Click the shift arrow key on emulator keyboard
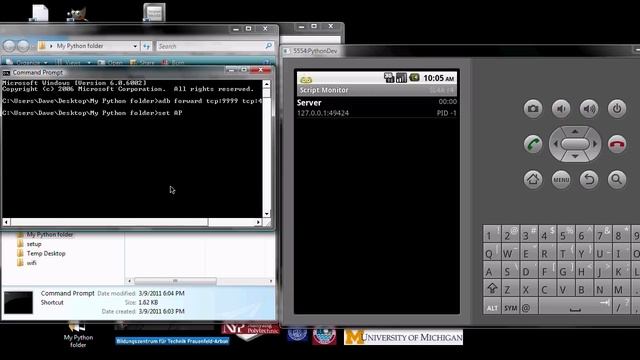The height and width of the screenshot is (360, 640). (492, 289)
